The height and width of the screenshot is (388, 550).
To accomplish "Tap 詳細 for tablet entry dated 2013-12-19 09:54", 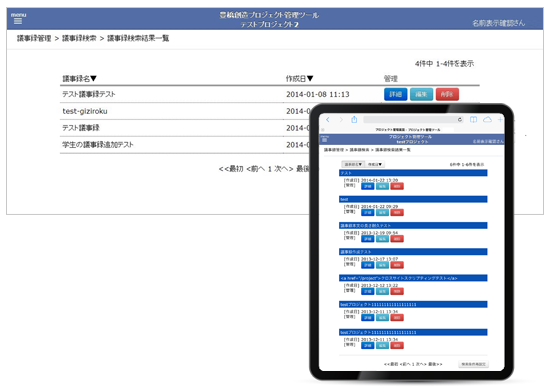I will click(368, 239).
